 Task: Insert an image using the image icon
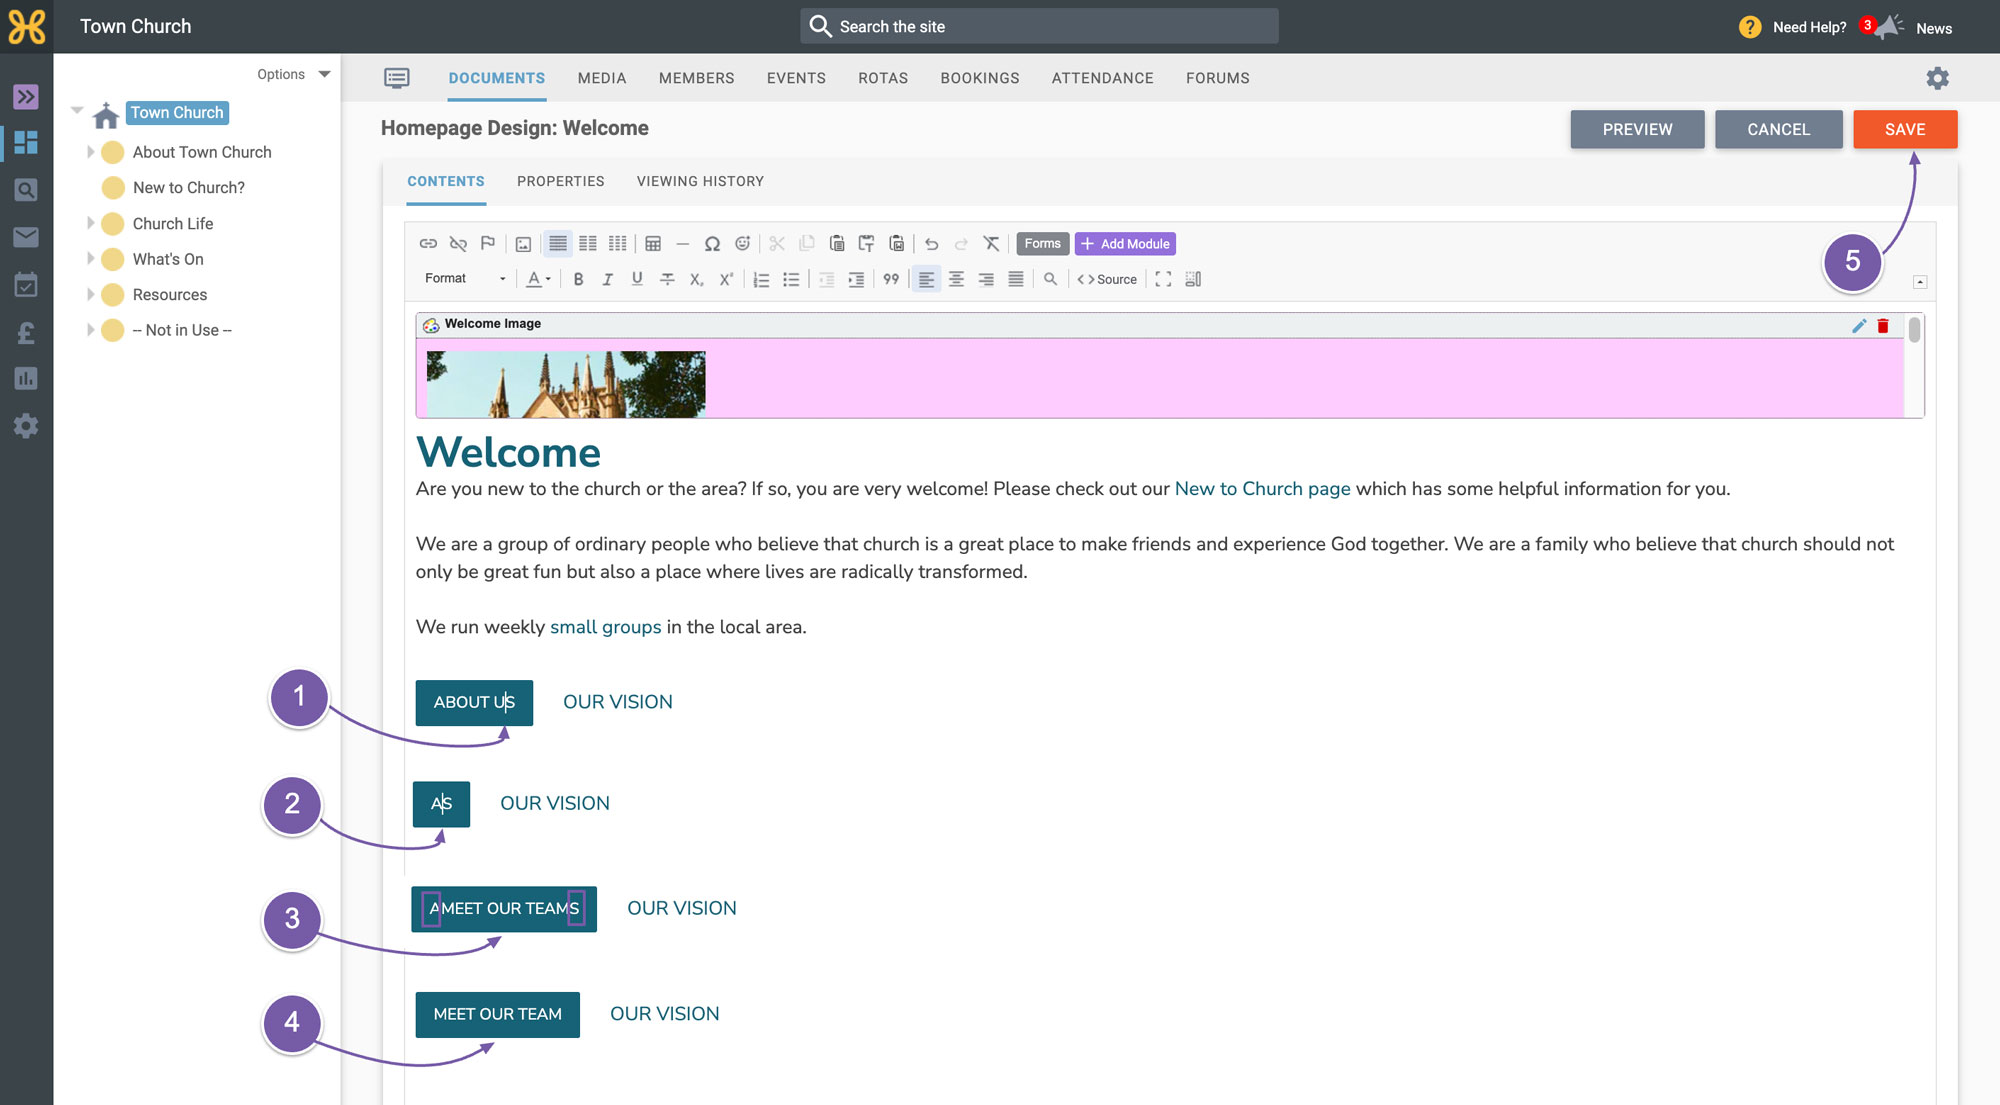tap(523, 244)
